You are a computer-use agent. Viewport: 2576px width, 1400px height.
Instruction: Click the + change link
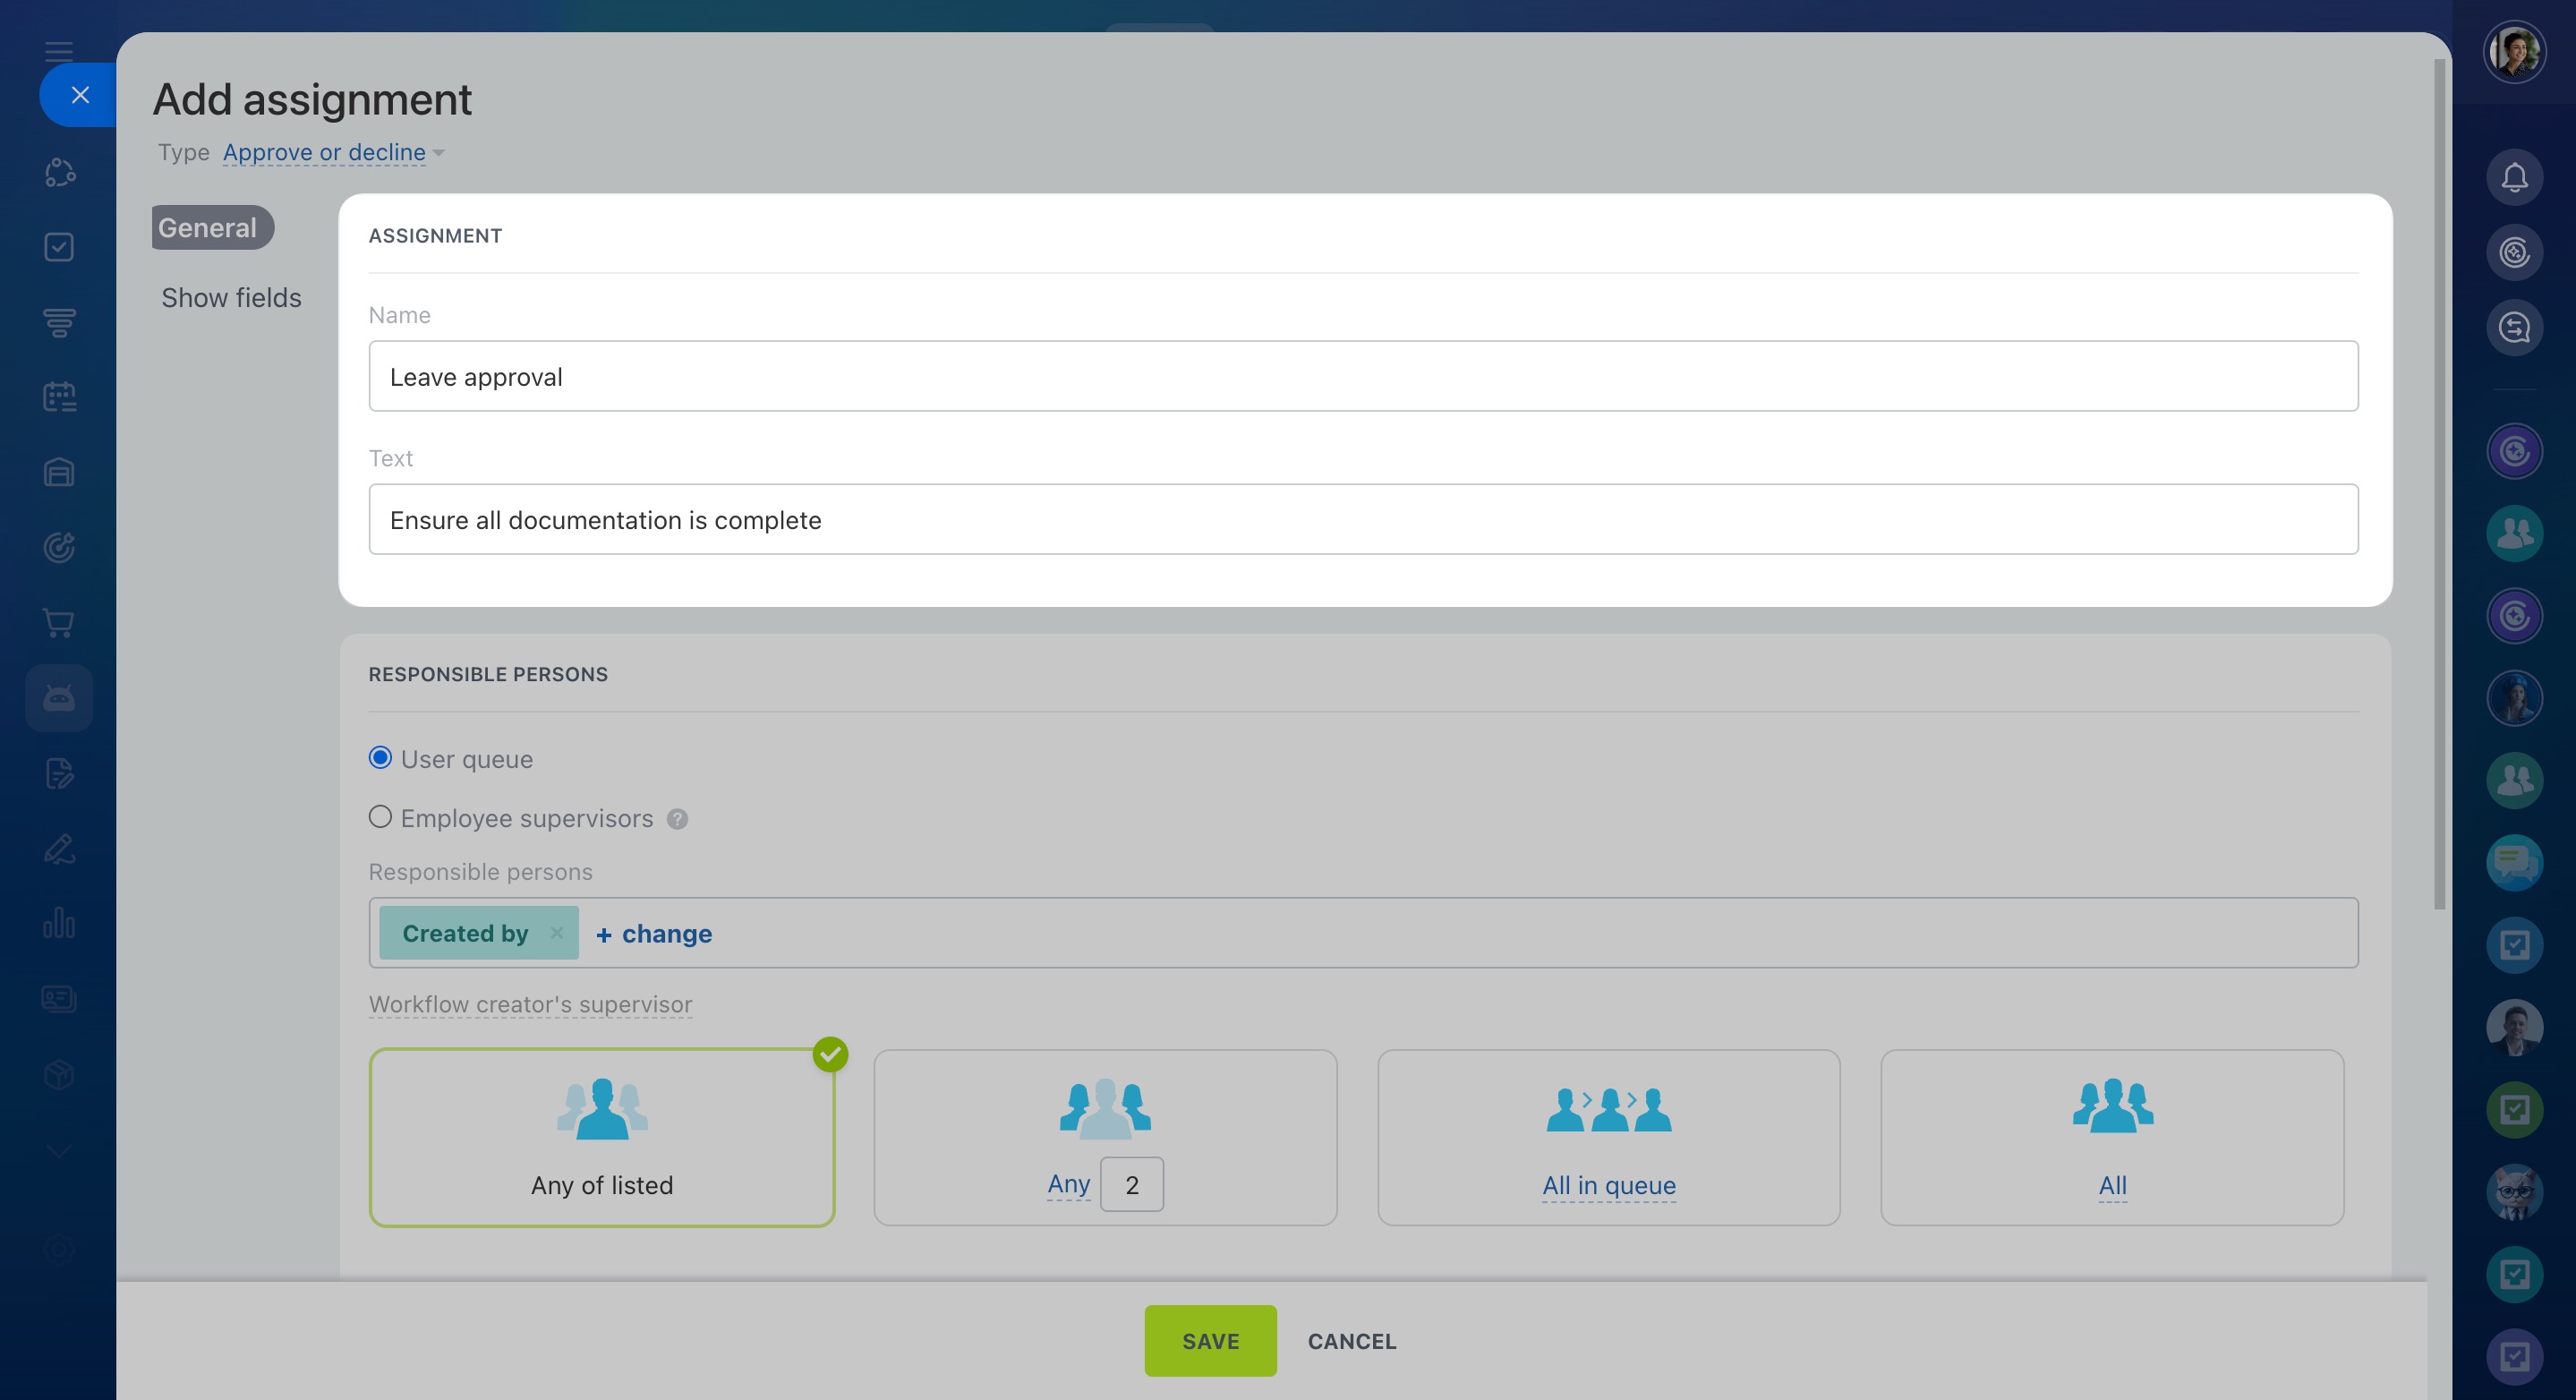tap(654, 934)
